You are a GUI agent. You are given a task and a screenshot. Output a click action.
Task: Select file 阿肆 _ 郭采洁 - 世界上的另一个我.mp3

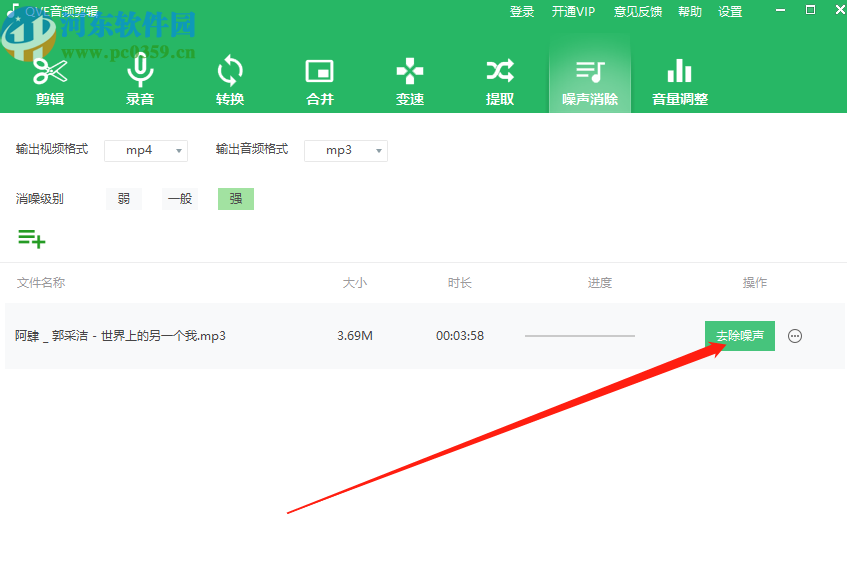pos(120,336)
